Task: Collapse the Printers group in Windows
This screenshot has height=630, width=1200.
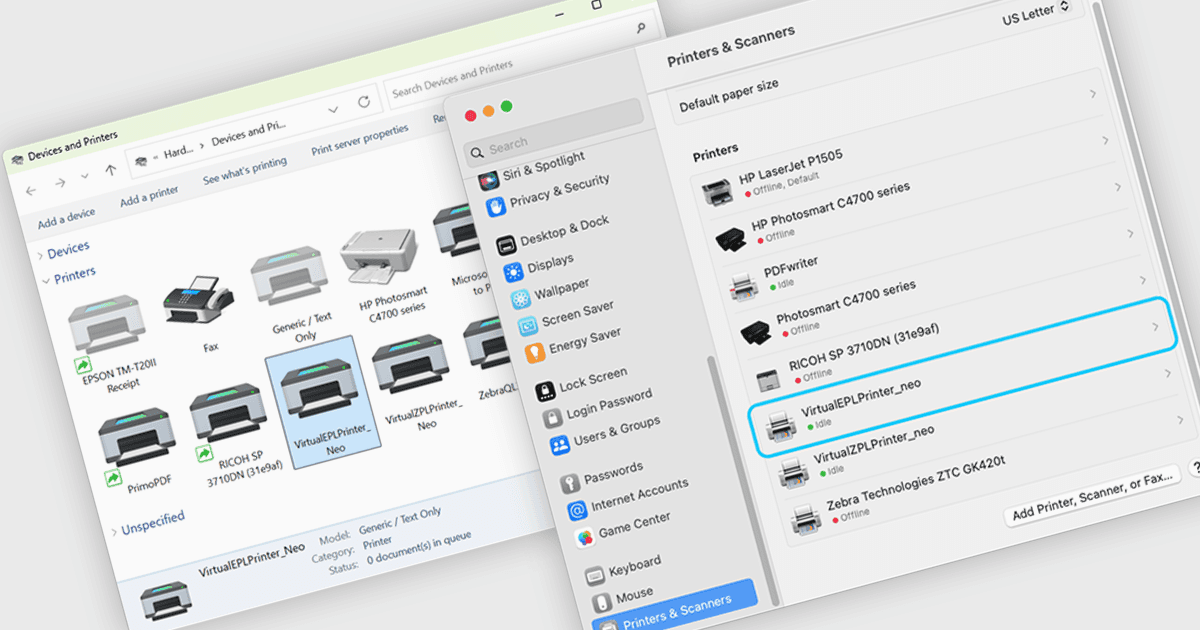Action: coord(47,283)
